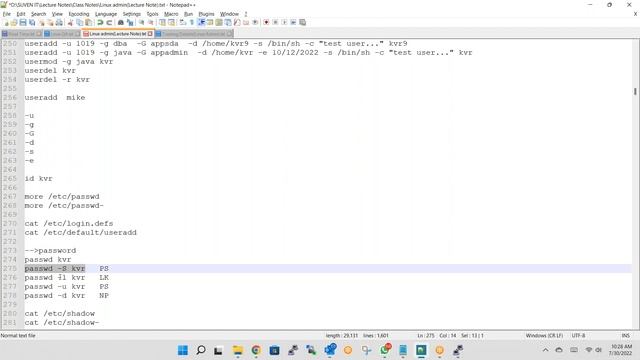Open the Settings menu

[131, 14]
